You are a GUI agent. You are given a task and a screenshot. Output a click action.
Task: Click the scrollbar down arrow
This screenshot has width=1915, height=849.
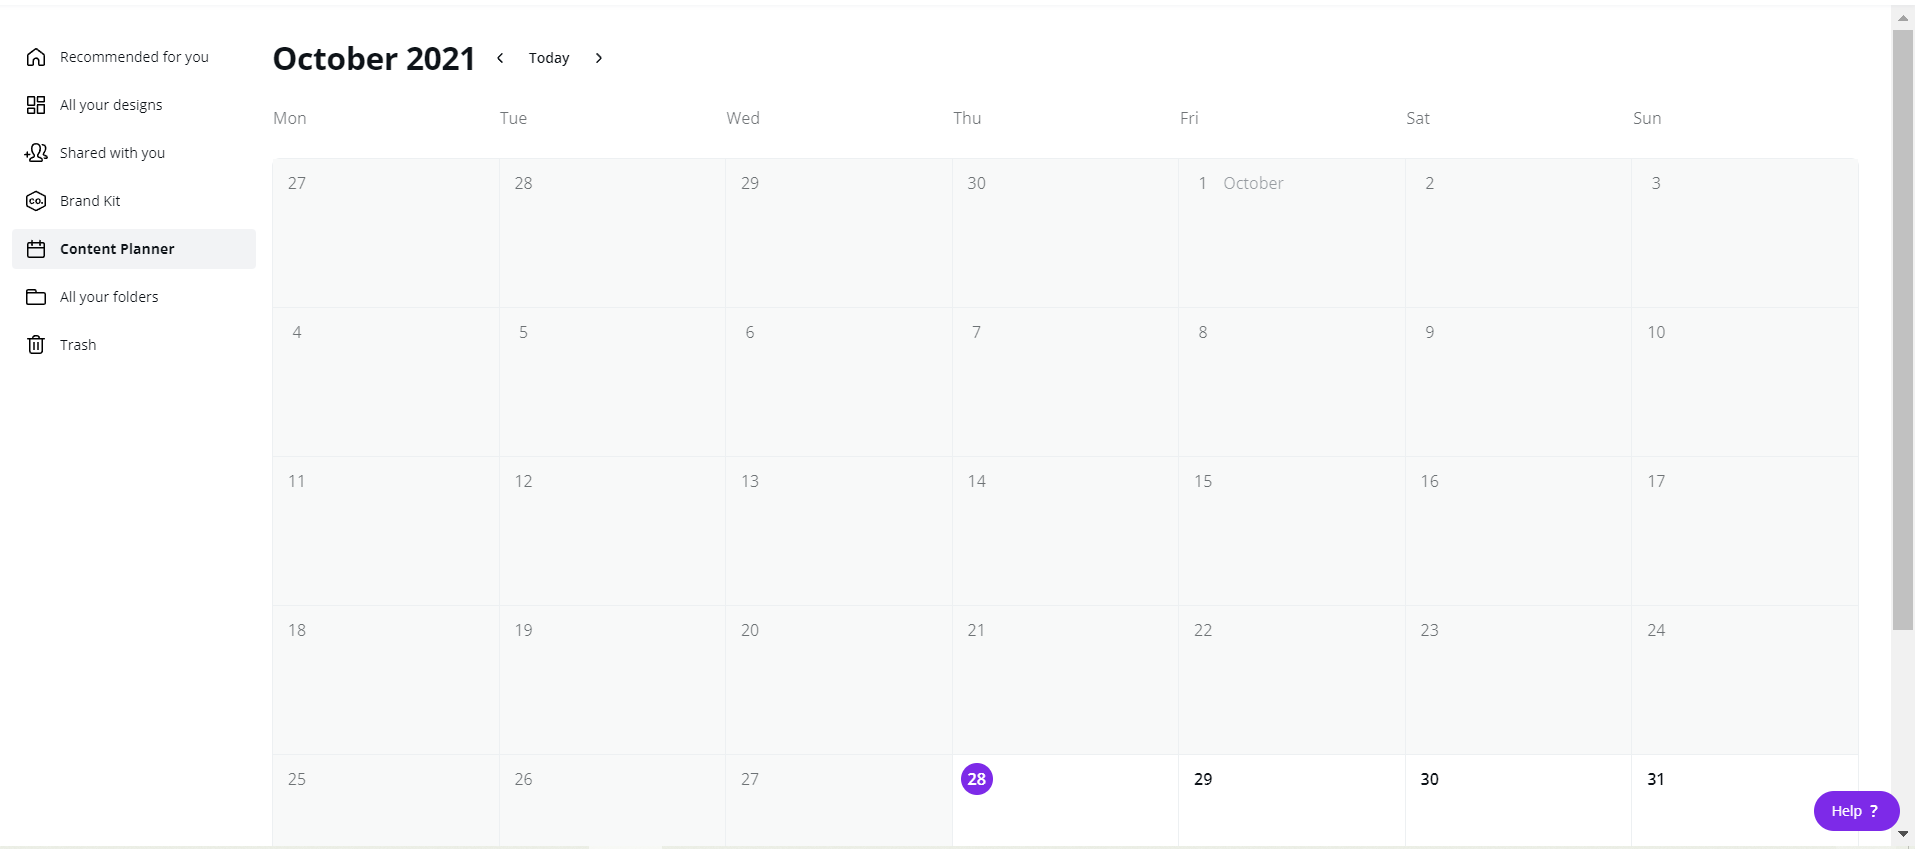pyautogui.click(x=1903, y=834)
